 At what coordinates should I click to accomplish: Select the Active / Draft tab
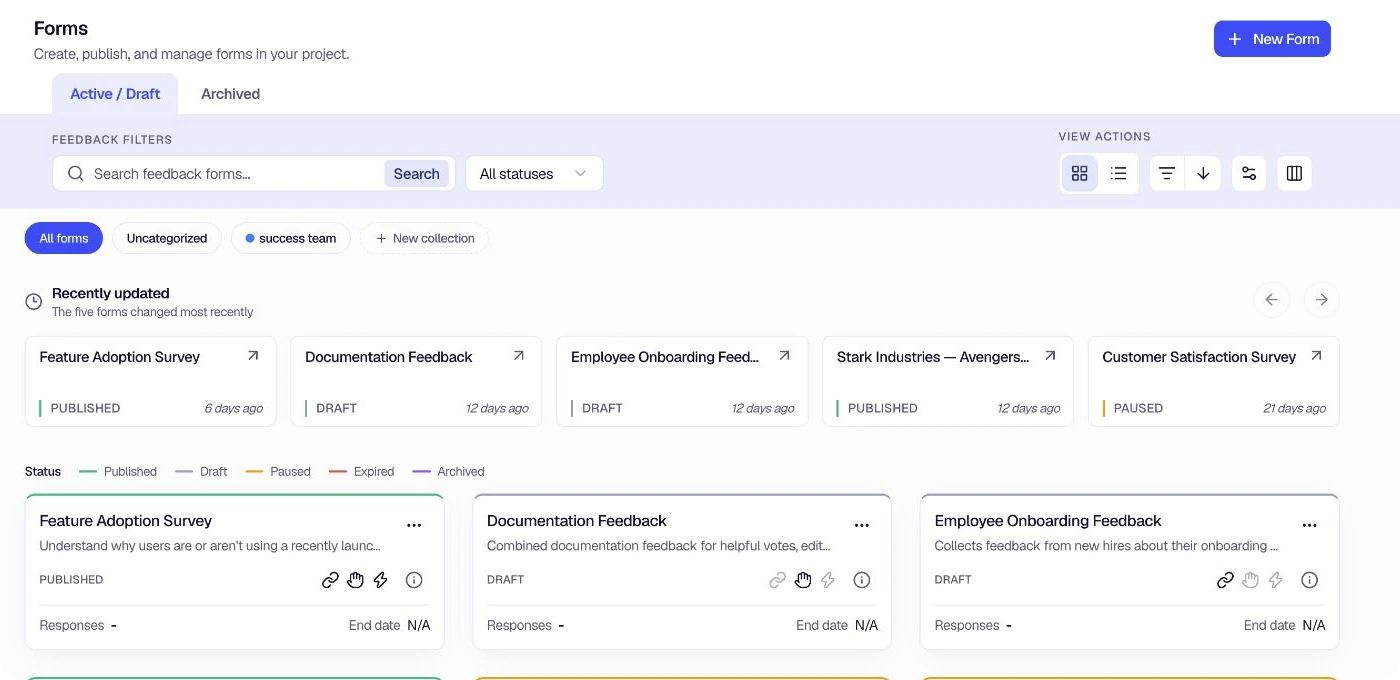tap(115, 94)
